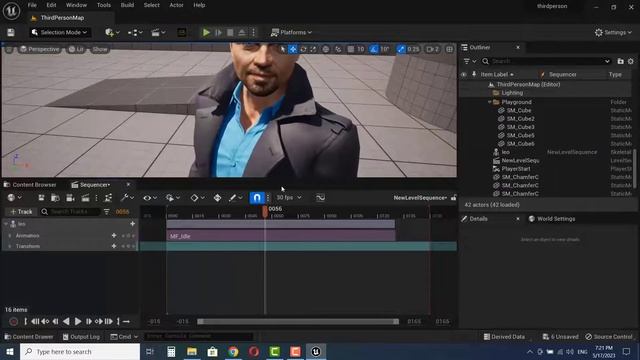Open the Platforms dropdown
640x360 pixels.
pos(291,32)
